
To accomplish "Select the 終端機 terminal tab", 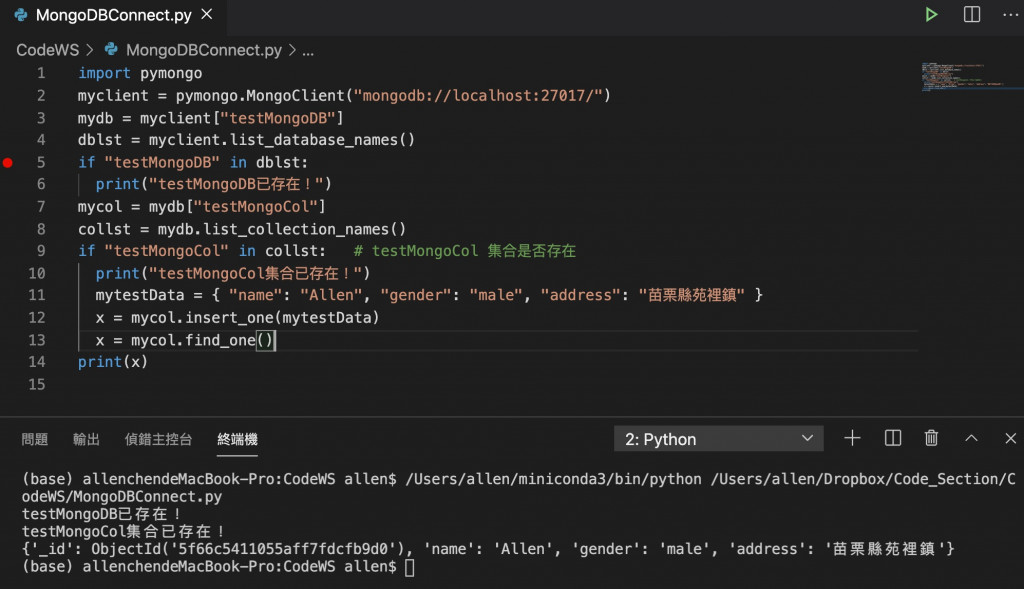I will (x=237, y=439).
